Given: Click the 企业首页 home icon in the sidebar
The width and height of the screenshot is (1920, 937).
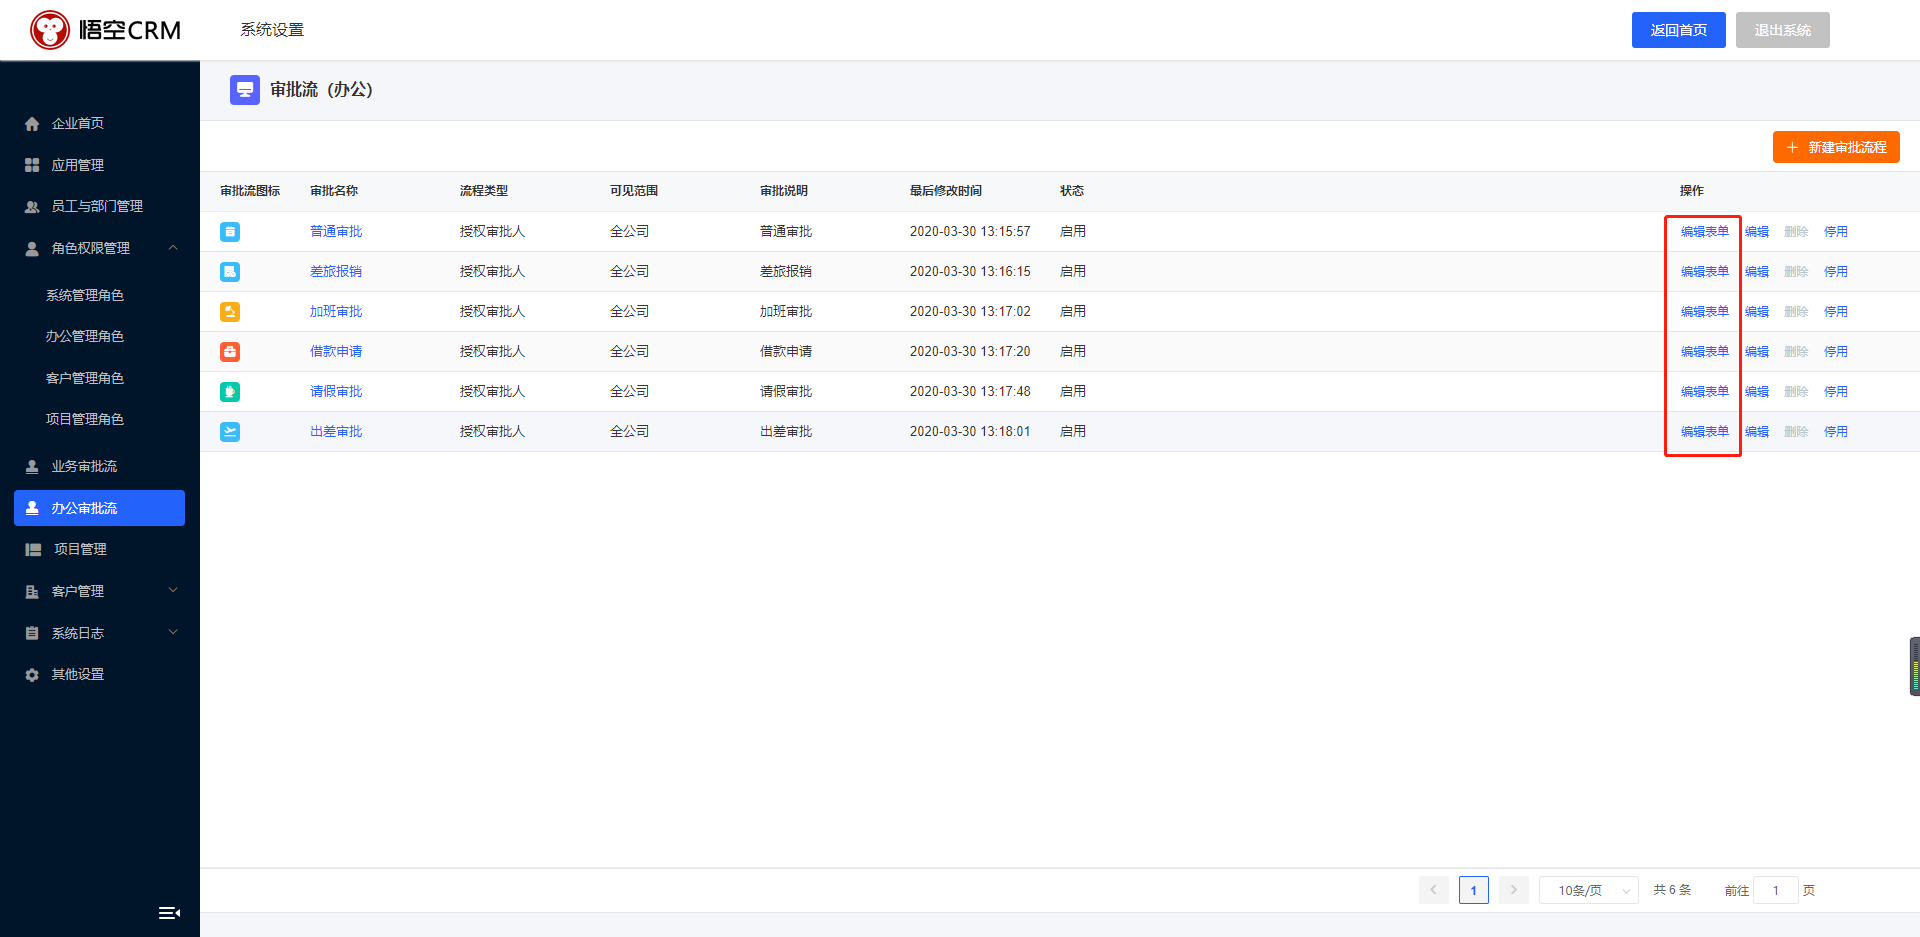Looking at the screenshot, I should [x=32, y=124].
